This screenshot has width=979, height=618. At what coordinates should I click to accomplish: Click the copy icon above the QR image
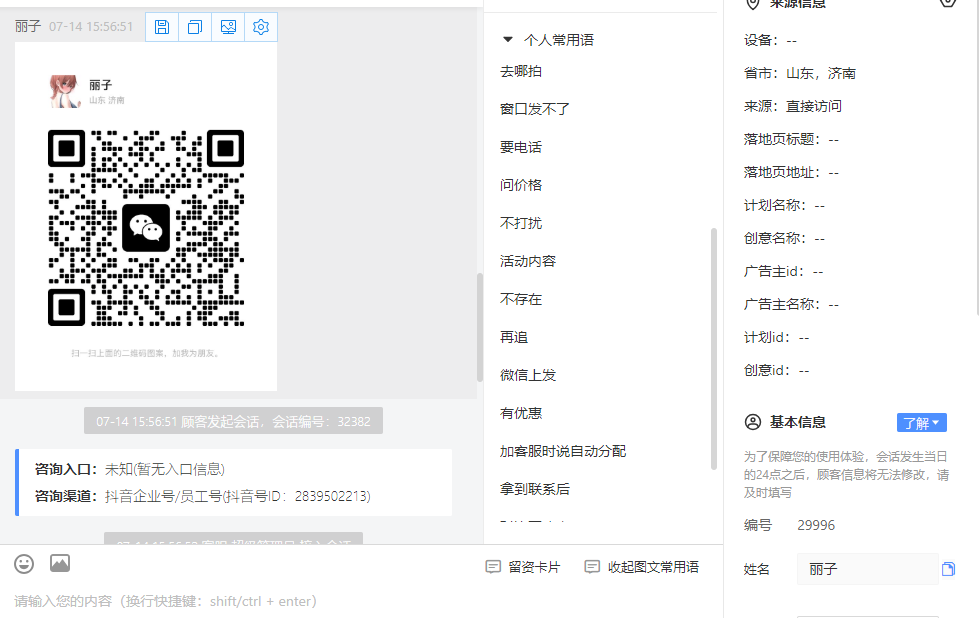[x=195, y=27]
